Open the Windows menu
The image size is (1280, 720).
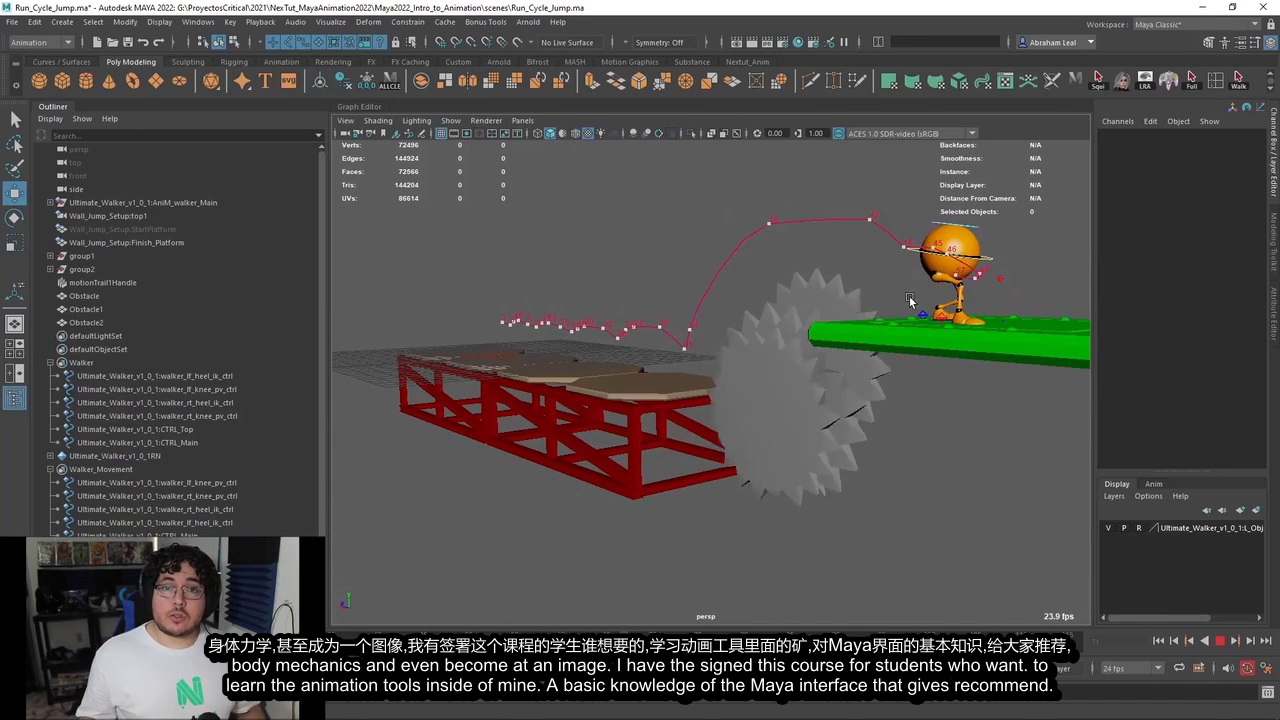(x=198, y=22)
